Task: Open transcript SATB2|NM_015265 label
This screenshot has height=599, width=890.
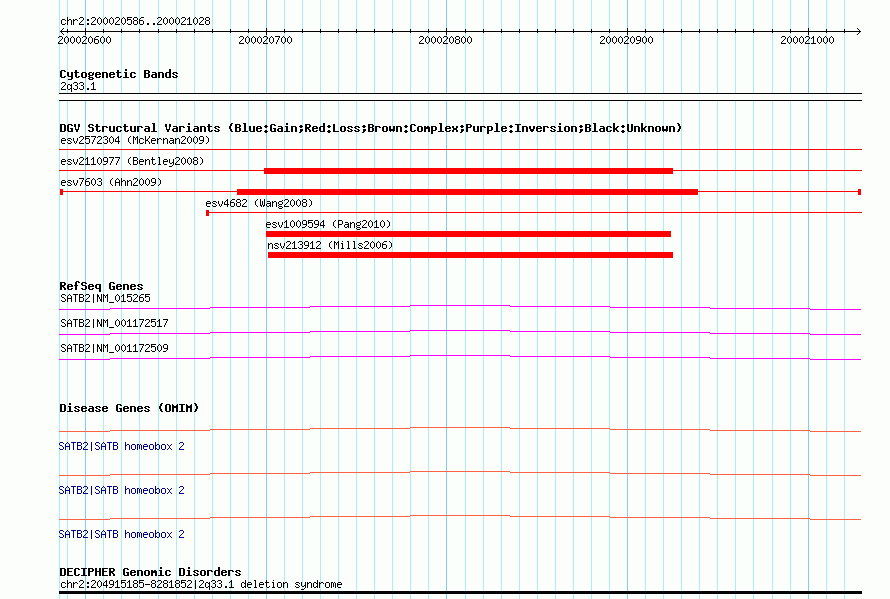Action: (106, 299)
